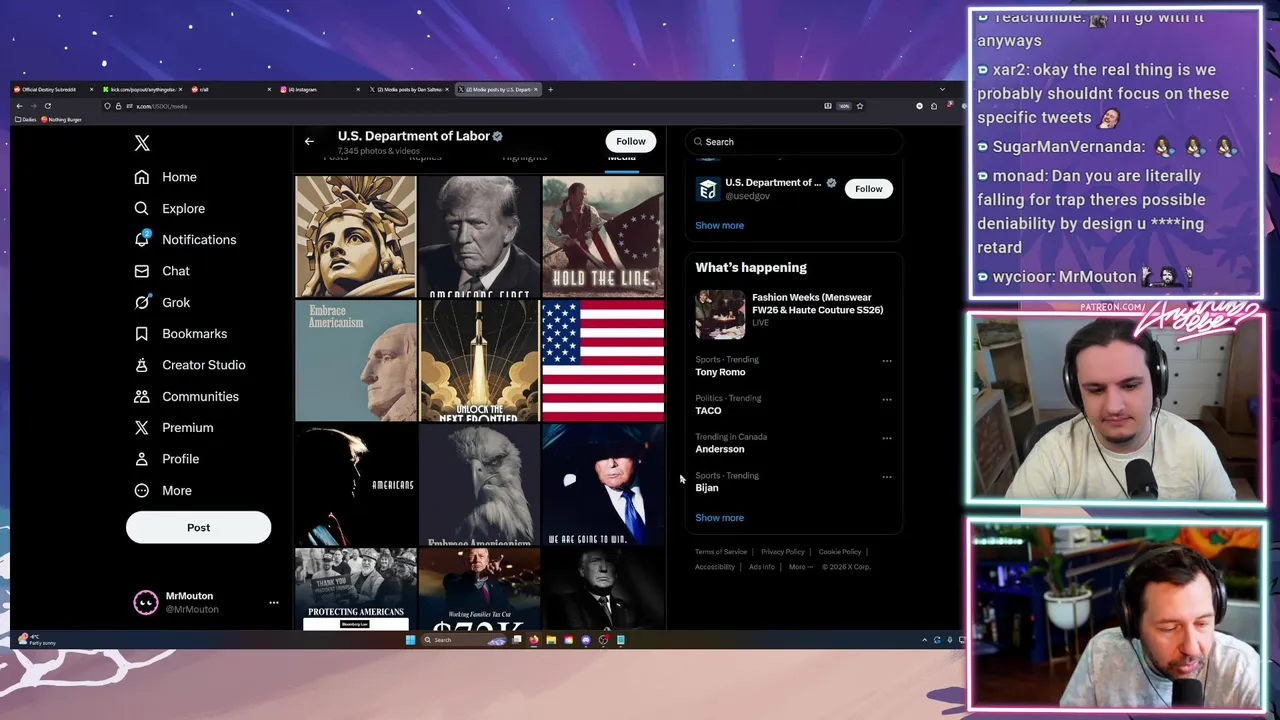Open account options dots next to MrMouton
Viewport: 1280px width, 720px height.
click(274, 602)
